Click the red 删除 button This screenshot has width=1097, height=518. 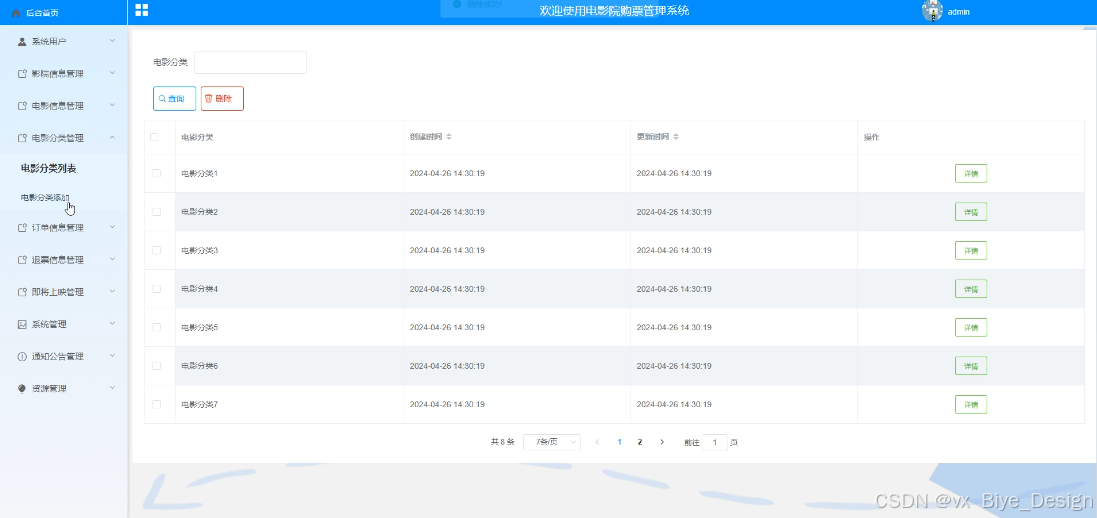coord(222,99)
